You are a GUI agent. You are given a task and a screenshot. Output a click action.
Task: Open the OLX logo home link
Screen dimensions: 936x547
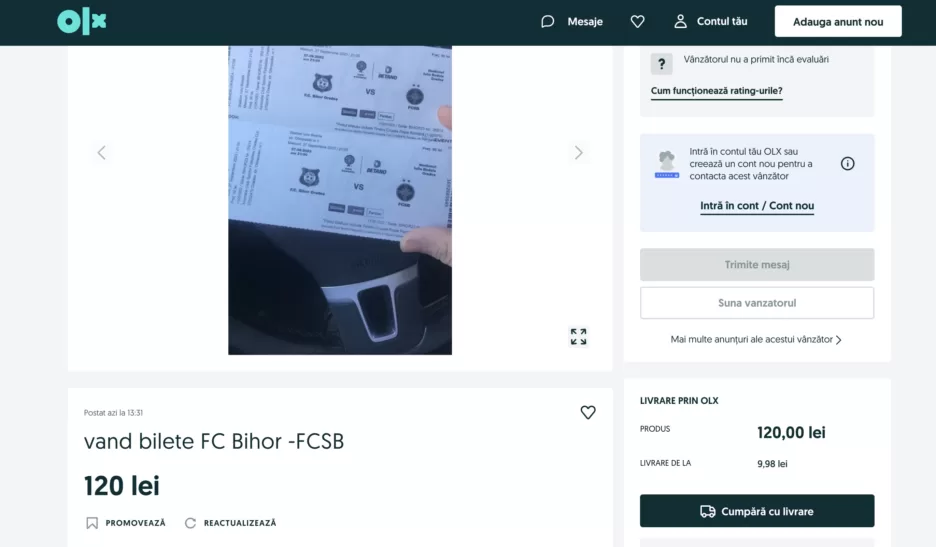(82, 21)
